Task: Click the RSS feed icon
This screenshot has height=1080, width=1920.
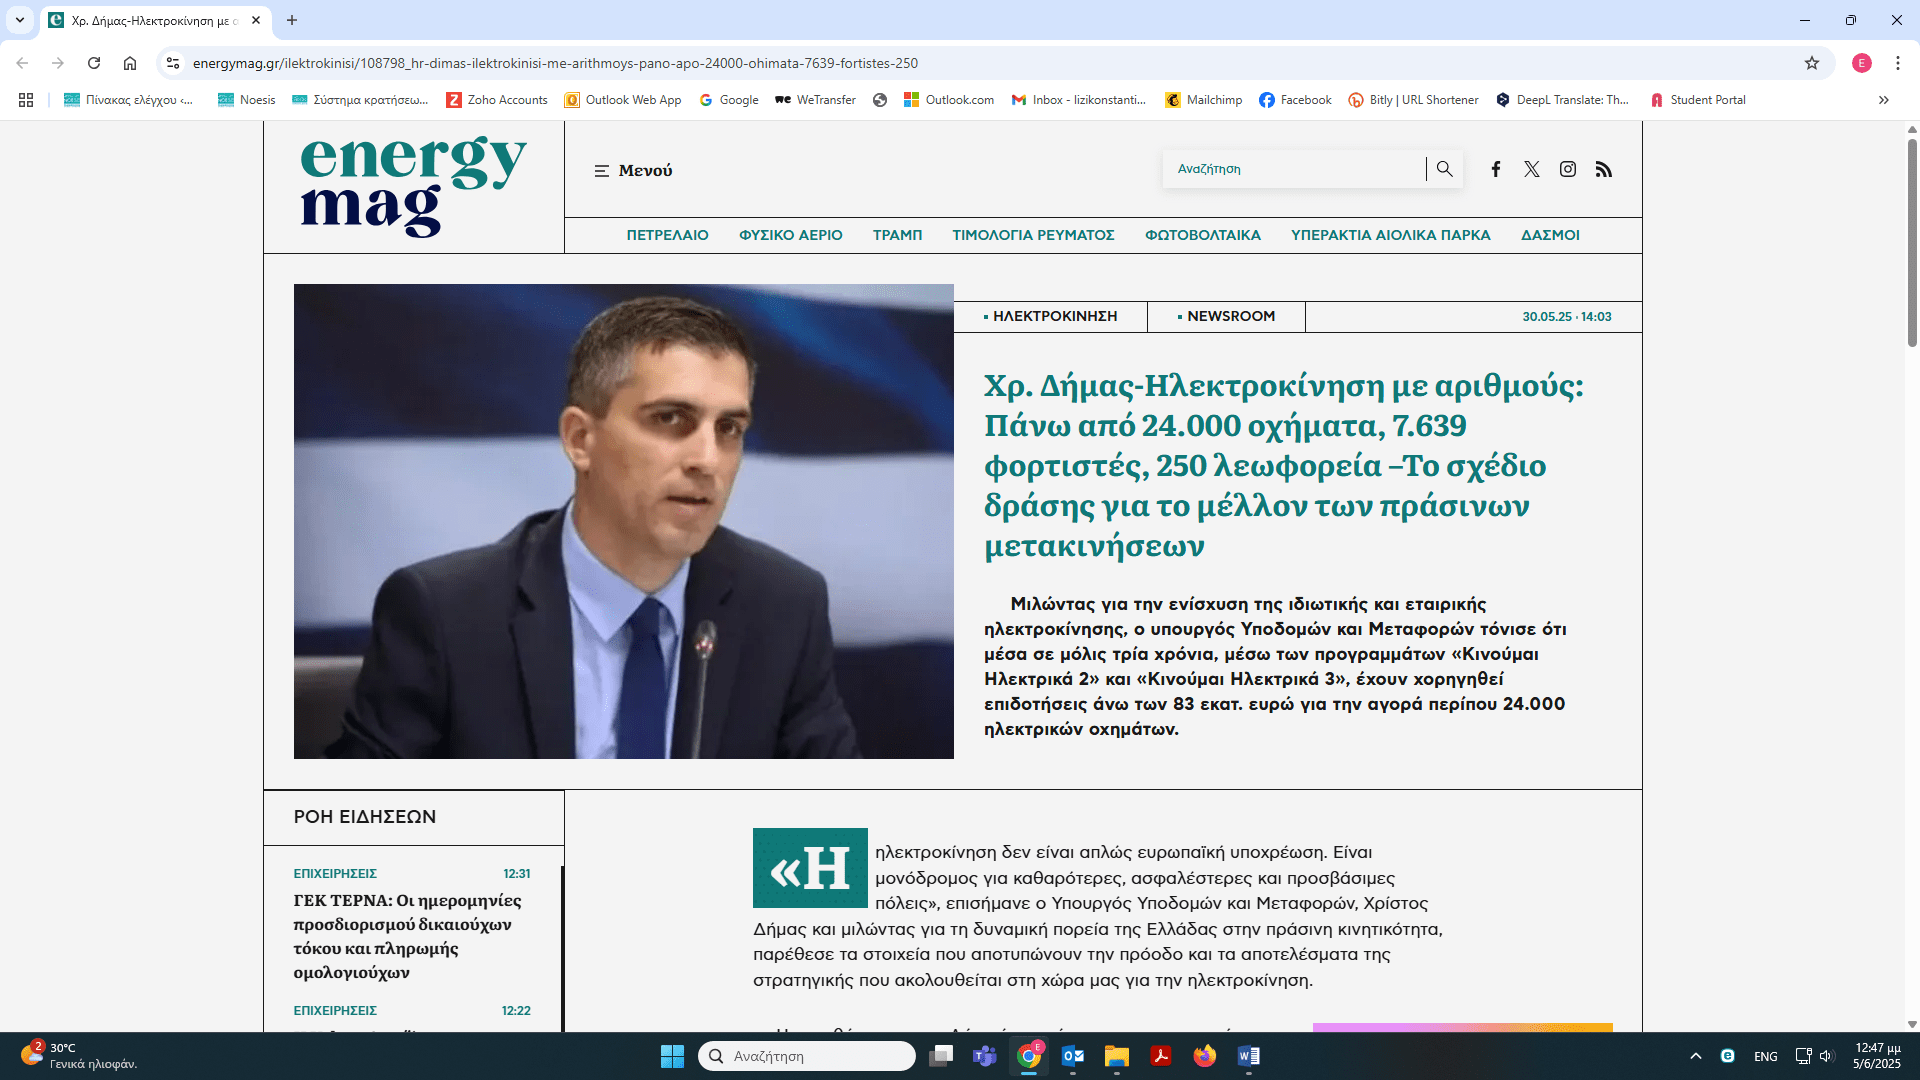Action: pyautogui.click(x=1603, y=169)
